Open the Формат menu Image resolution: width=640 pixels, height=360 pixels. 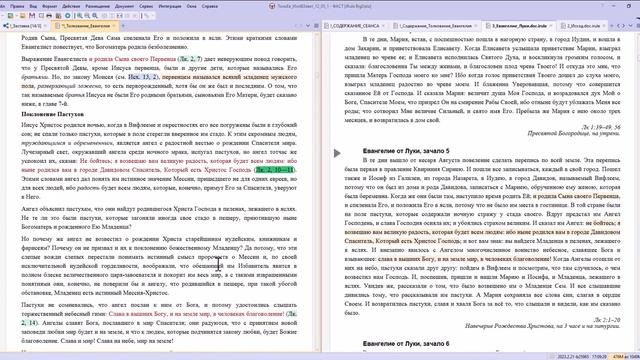[50, 7]
